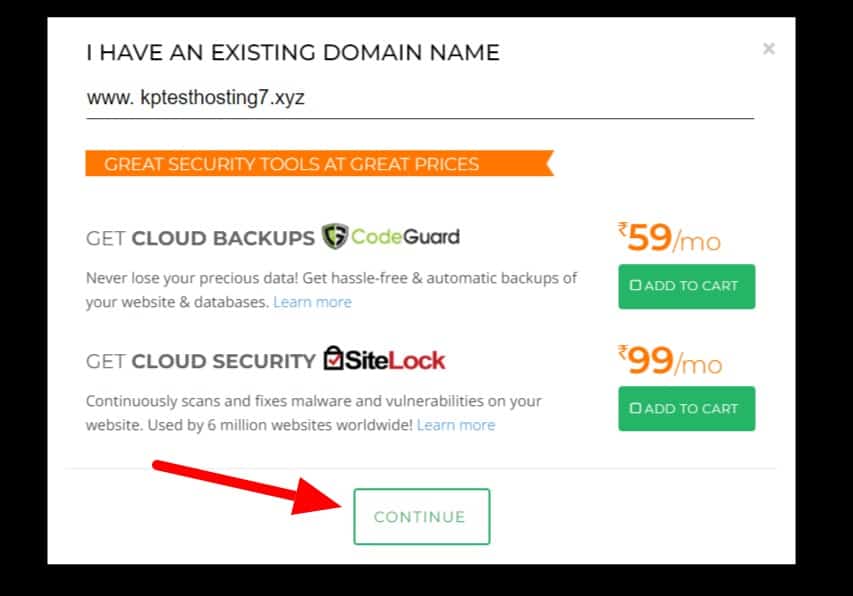
Task: Open the Learn more link for SiteLock security
Action: pyautogui.click(x=455, y=425)
